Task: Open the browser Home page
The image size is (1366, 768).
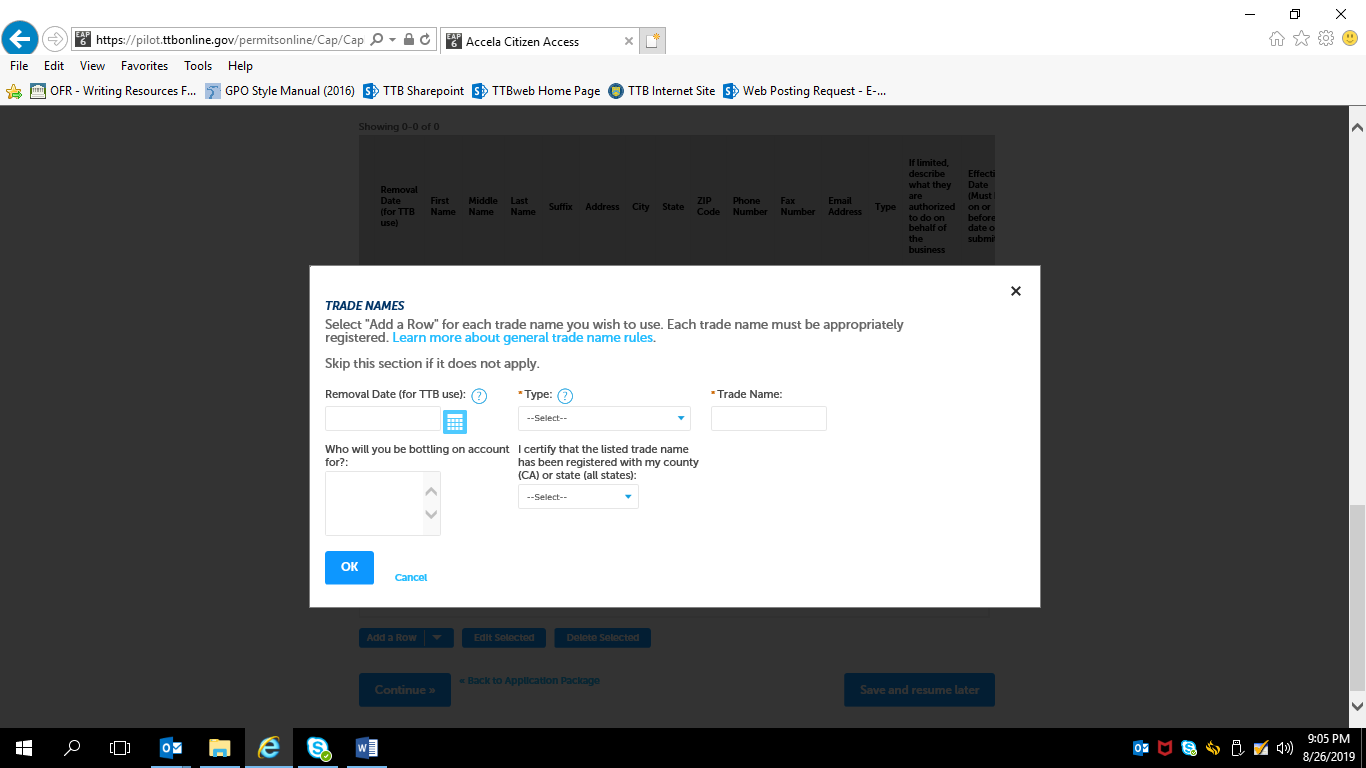Action: 1277,39
